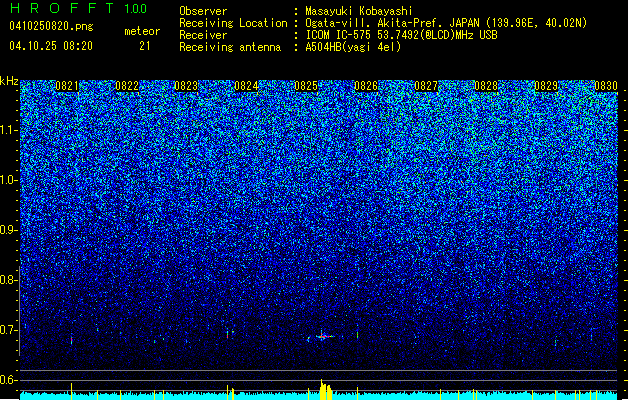The image size is (629, 400).
Task: Click the receiver text ICOM IC-575 53.7492 MHz
Action: (x=401, y=35)
